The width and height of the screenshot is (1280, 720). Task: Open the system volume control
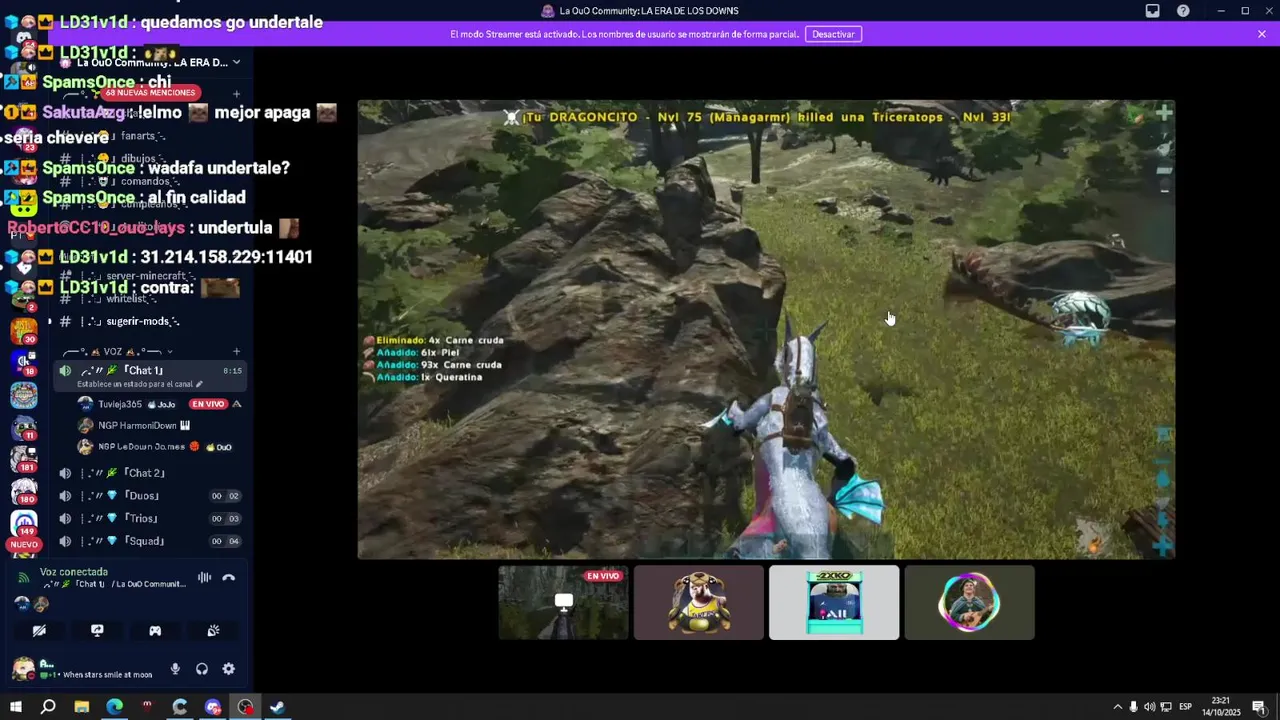(1149, 707)
